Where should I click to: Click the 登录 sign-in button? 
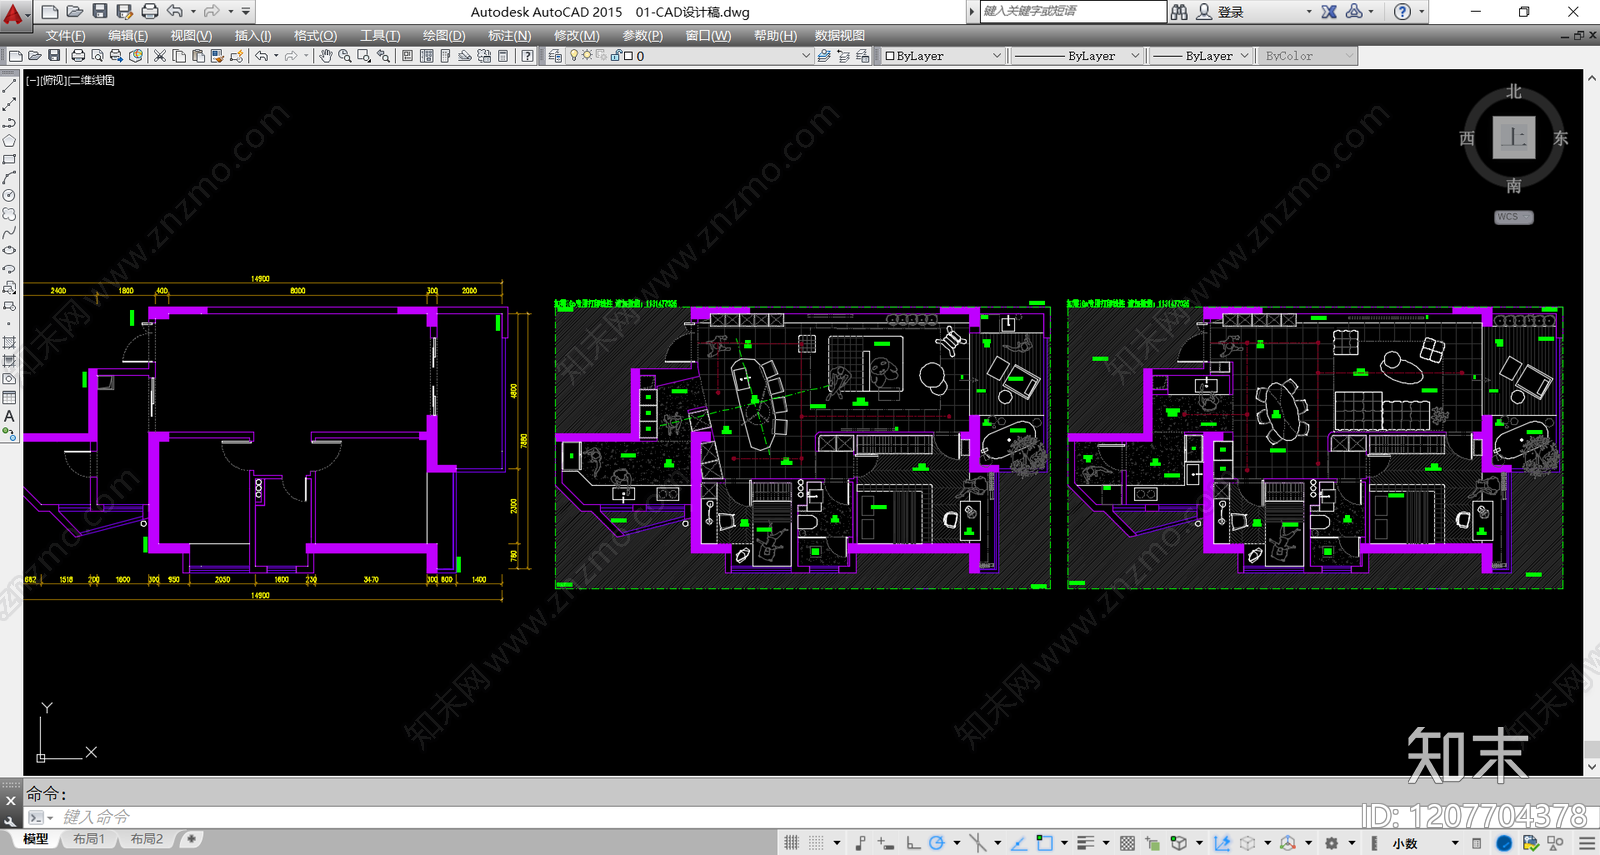pyautogui.click(x=1231, y=12)
